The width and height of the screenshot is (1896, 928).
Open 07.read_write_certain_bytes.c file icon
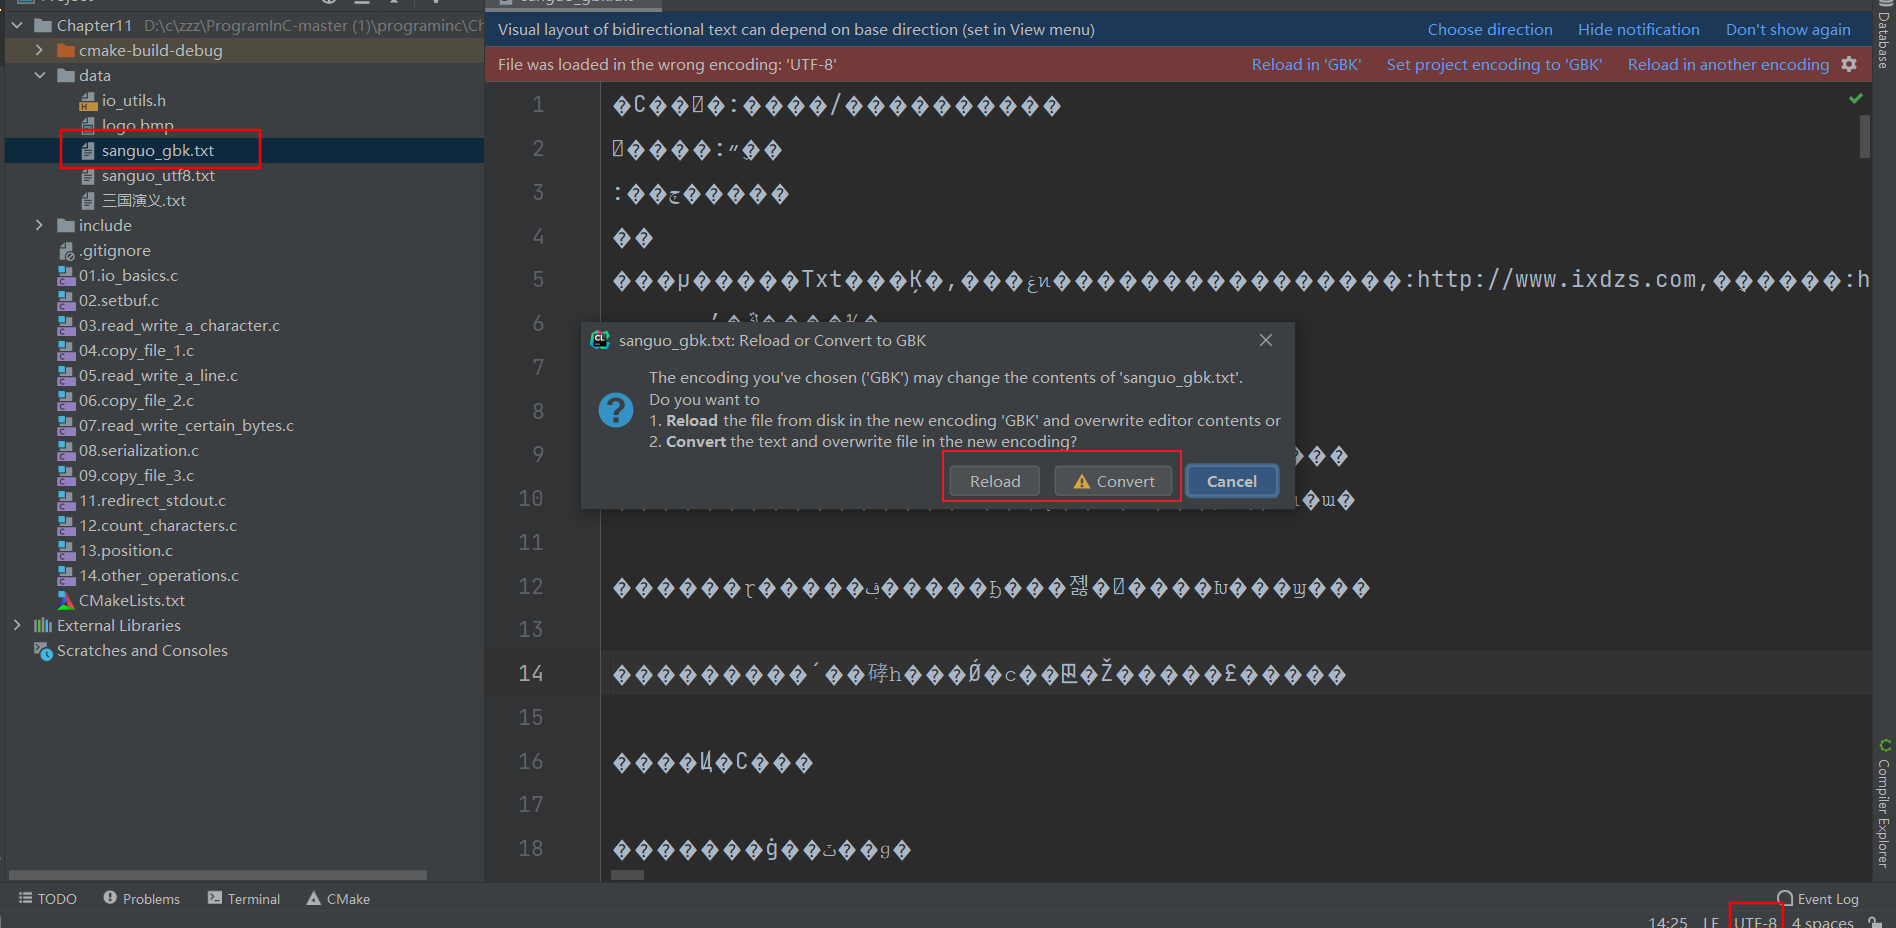click(67, 425)
